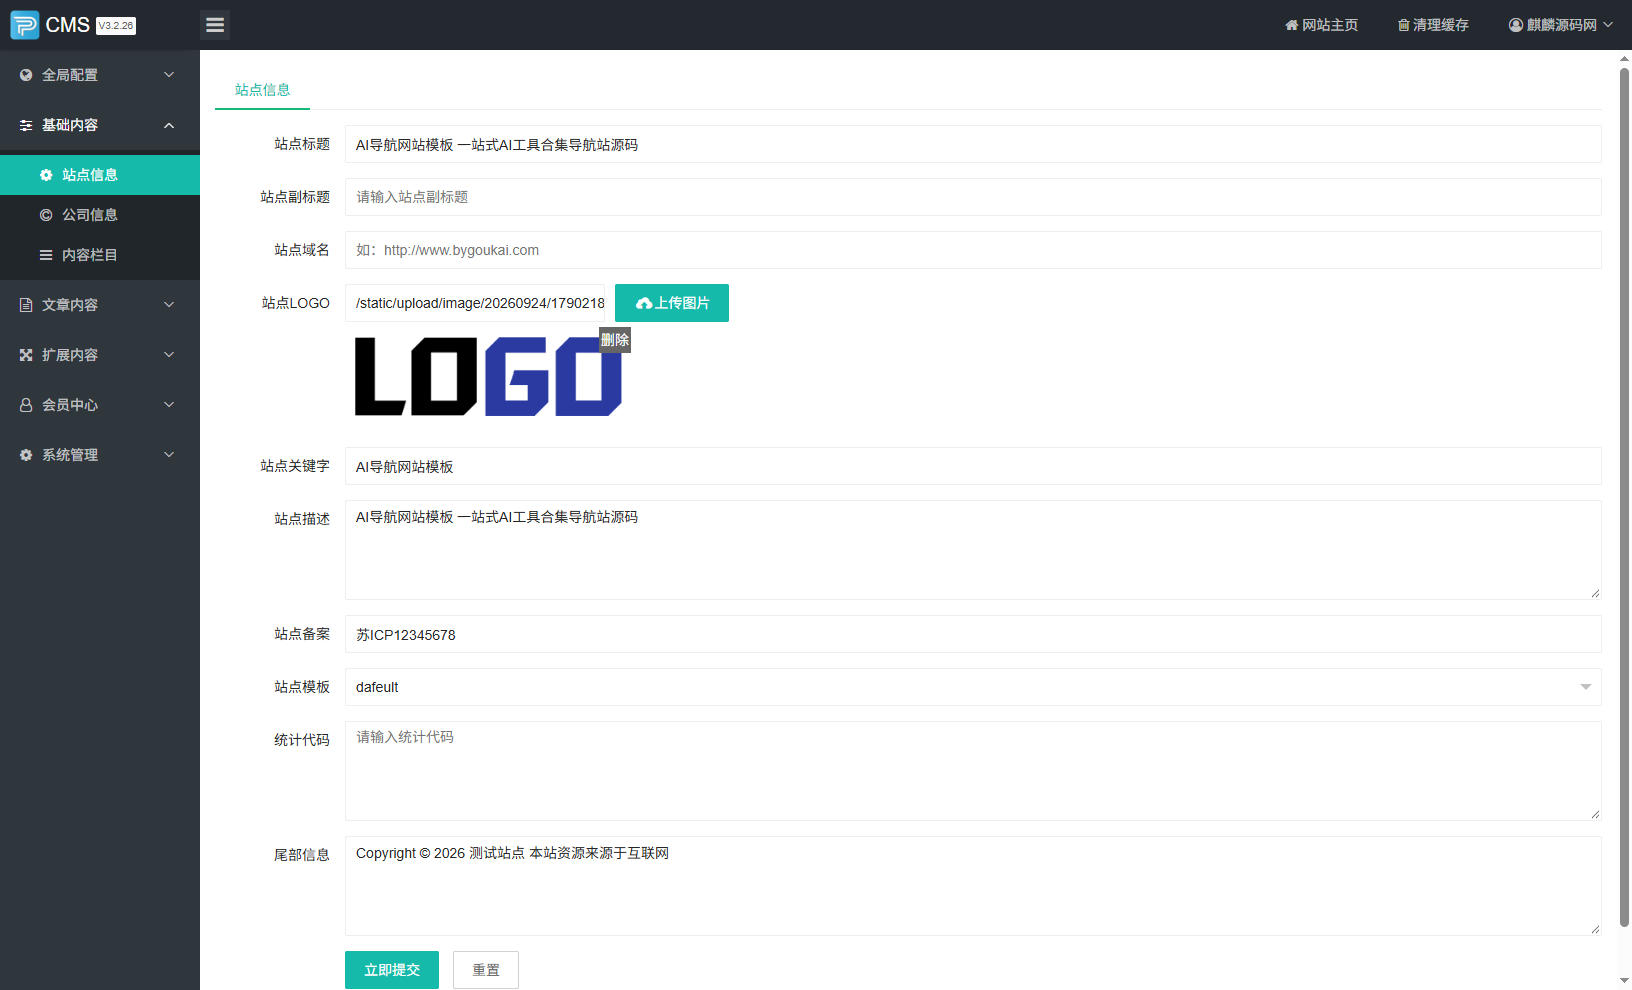Click the gear icon beside 站点信息
This screenshot has width=1632, height=990.
(x=46, y=175)
